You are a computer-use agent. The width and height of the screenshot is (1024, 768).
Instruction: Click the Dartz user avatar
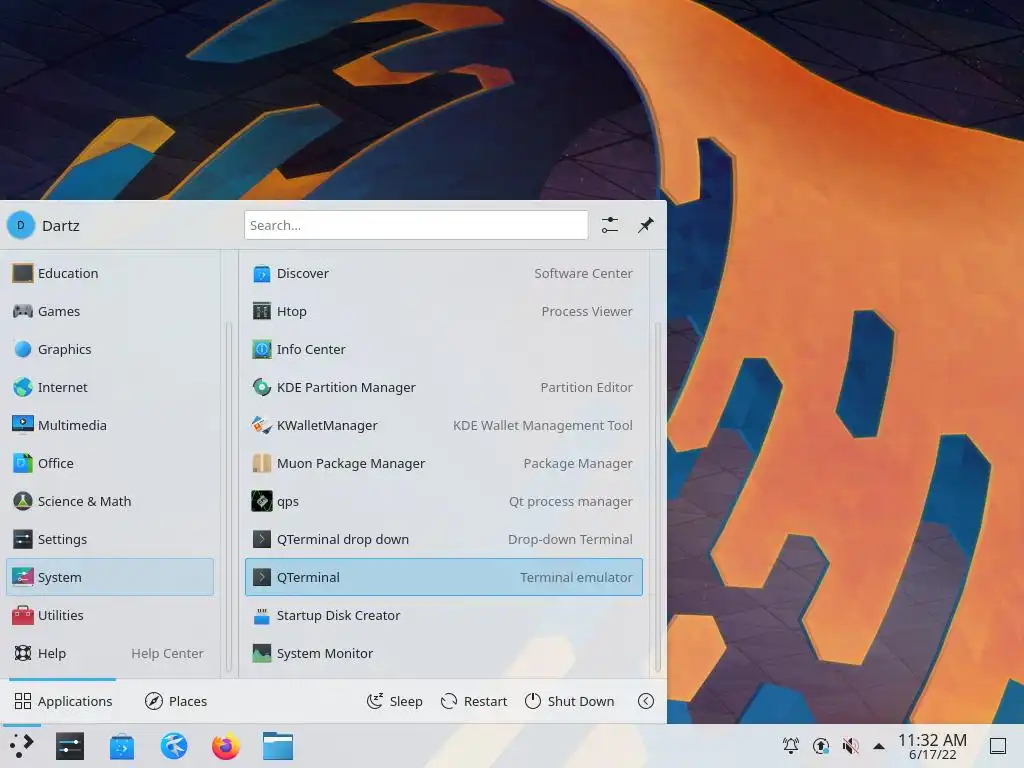pos(21,225)
